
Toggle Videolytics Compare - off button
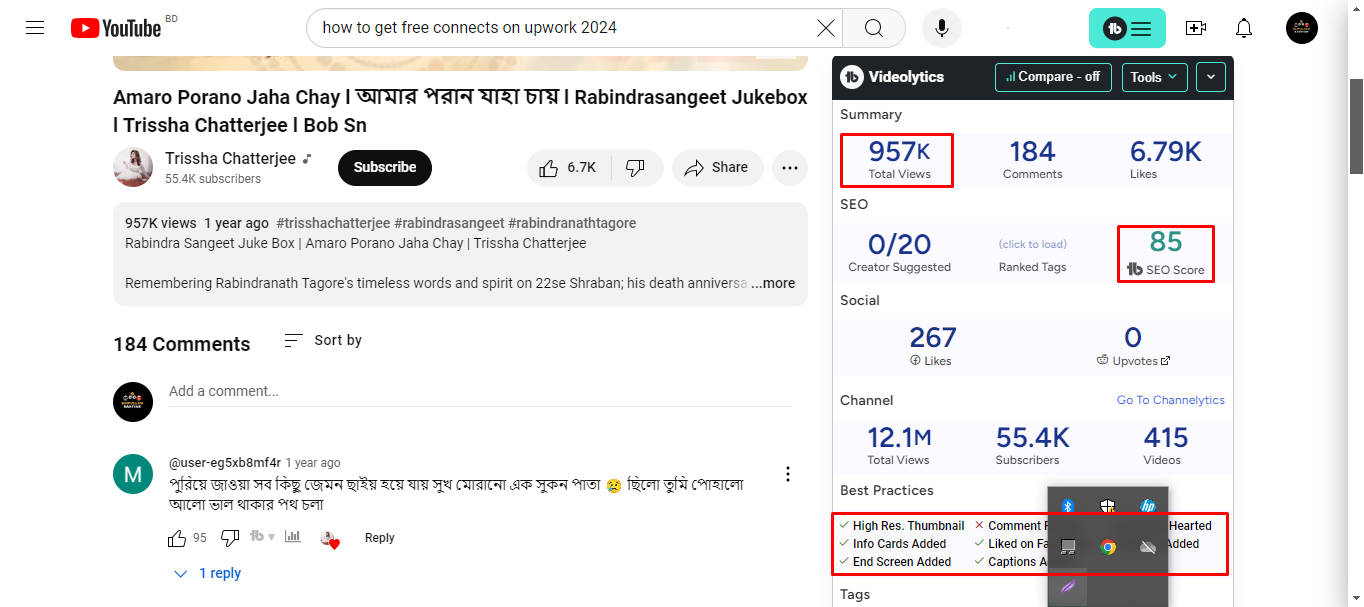click(1053, 77)
